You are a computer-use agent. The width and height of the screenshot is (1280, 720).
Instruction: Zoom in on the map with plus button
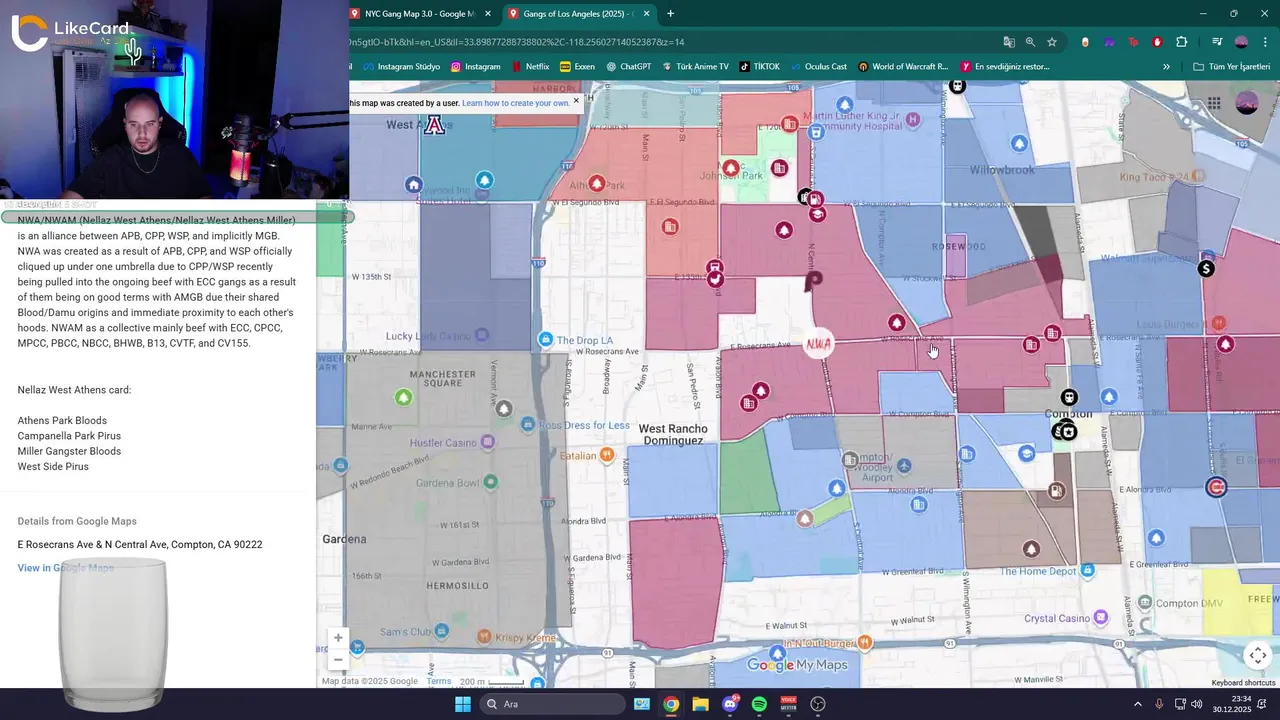338,638
